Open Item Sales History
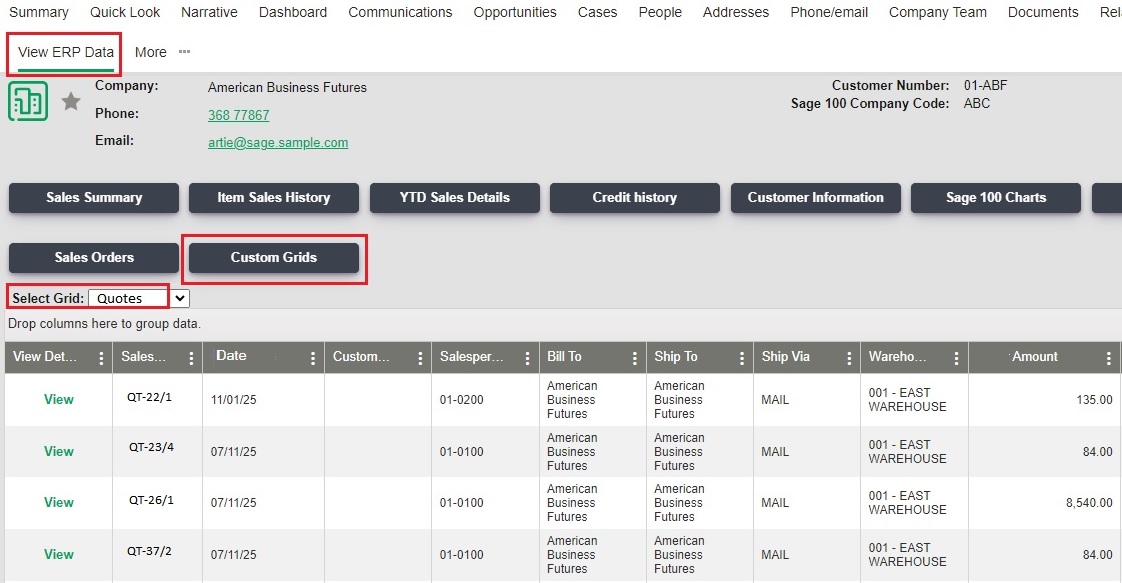The height and width of the screenshot is (583, 1122). coord(274,198)
